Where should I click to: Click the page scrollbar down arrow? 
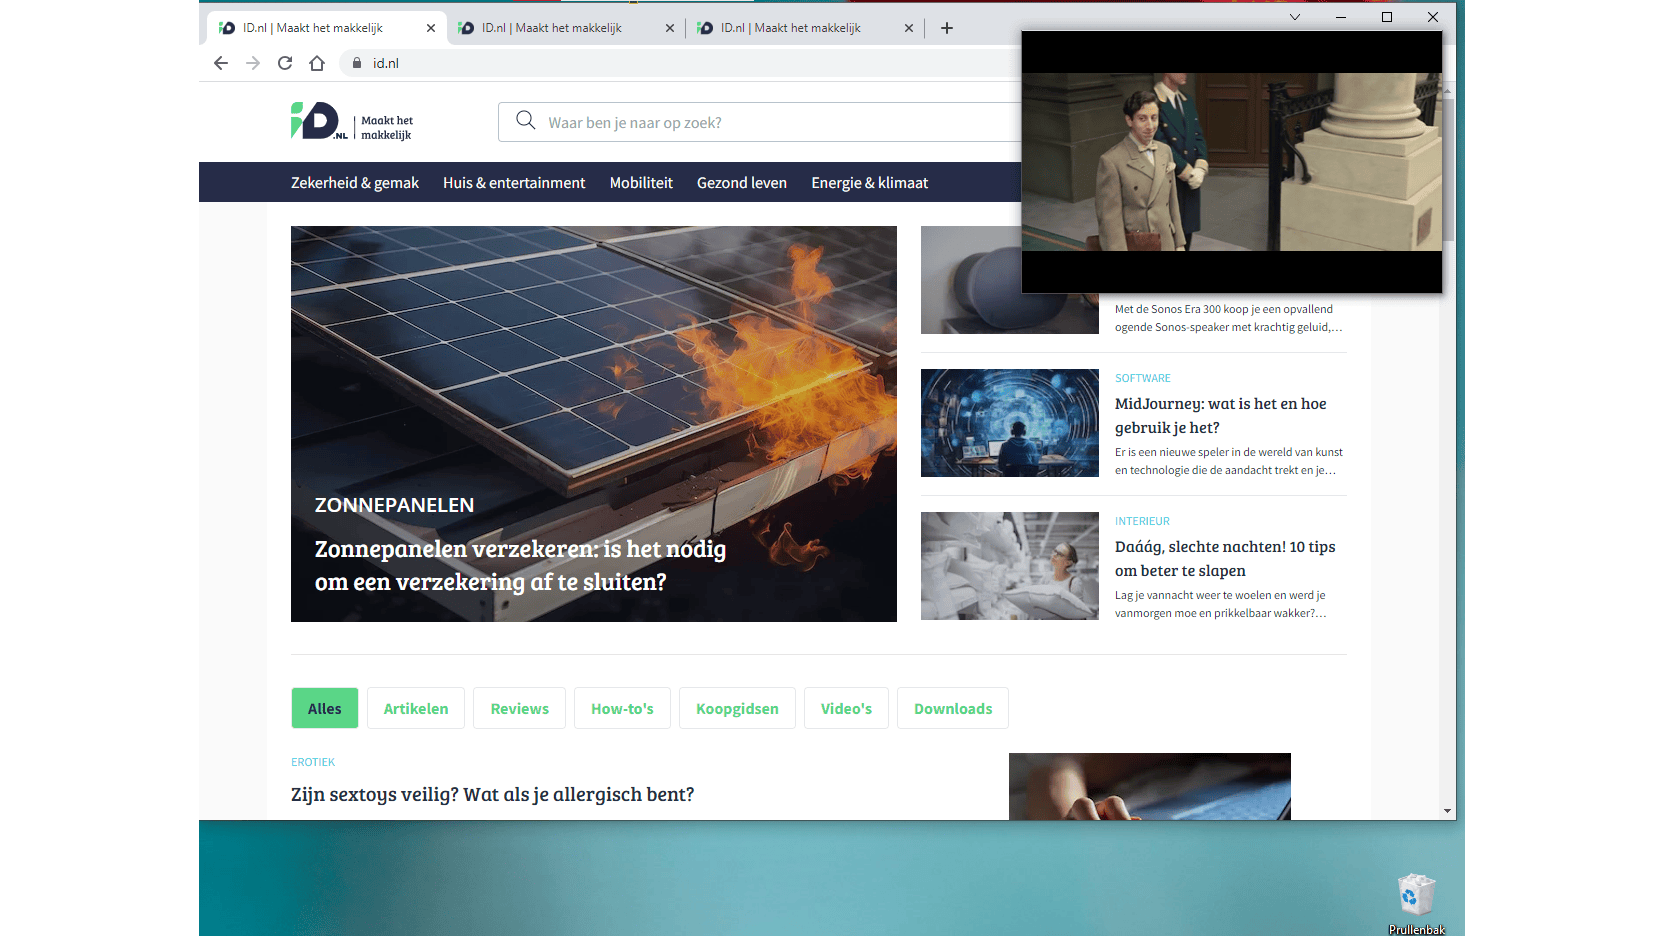click(1447, 811)
